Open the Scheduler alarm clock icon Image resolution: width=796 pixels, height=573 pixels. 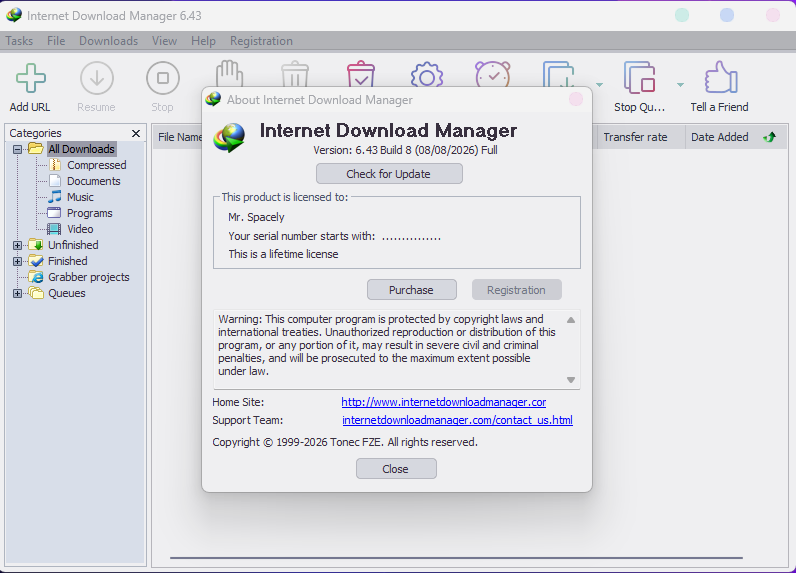492,74
